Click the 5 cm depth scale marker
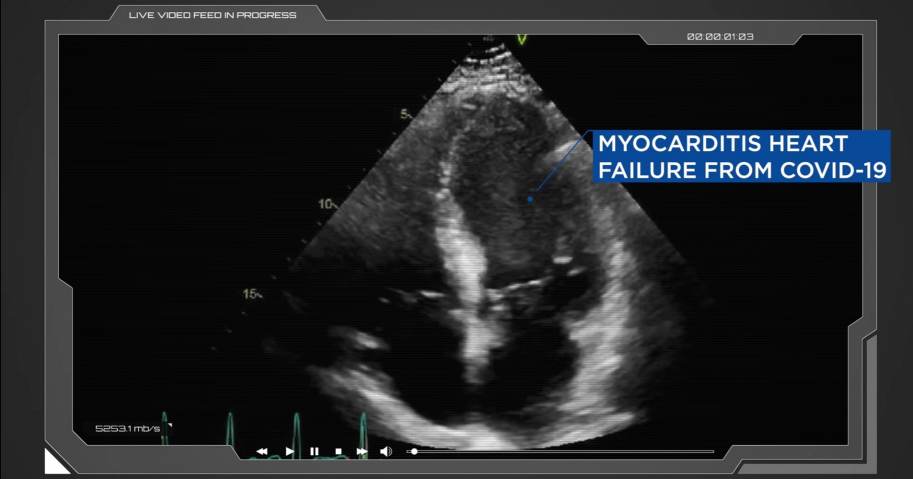 (406, 114)
